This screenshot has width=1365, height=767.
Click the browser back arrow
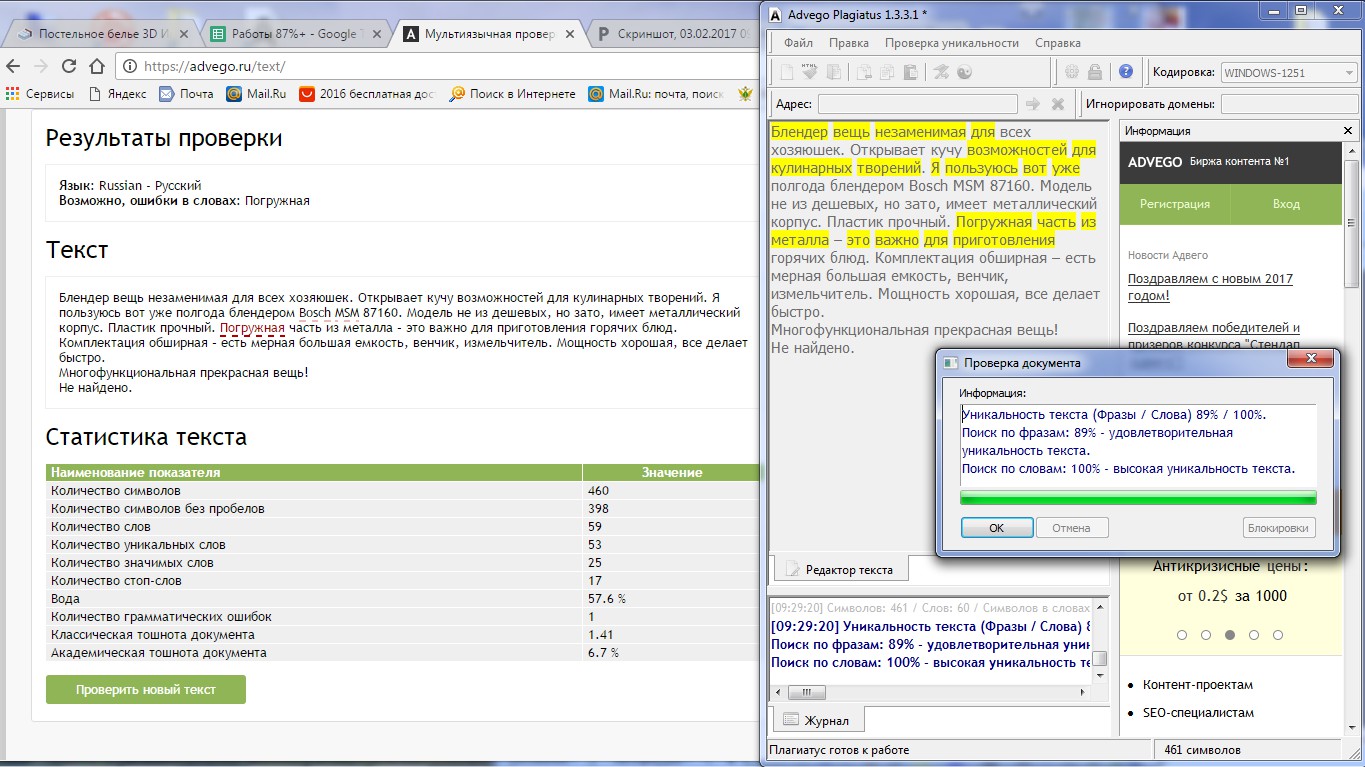click(x=13, y=66)
